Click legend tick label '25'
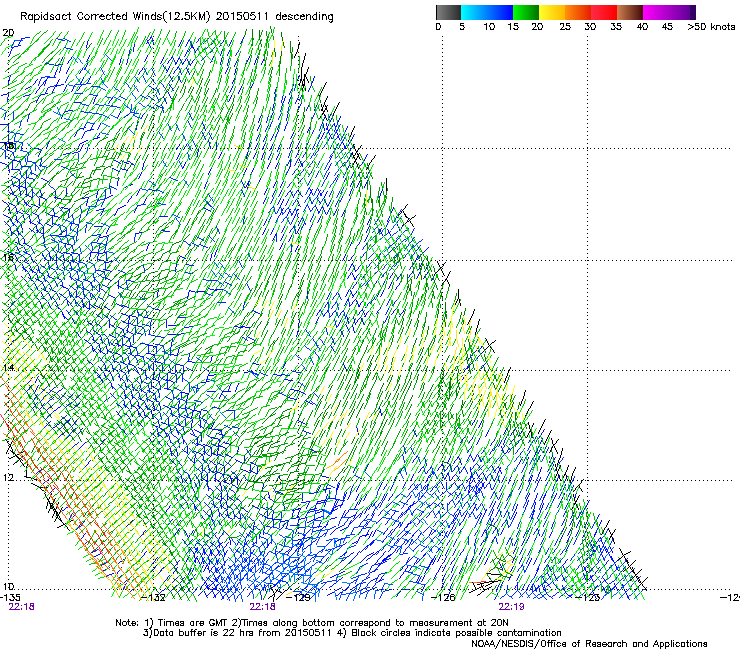 565,27
